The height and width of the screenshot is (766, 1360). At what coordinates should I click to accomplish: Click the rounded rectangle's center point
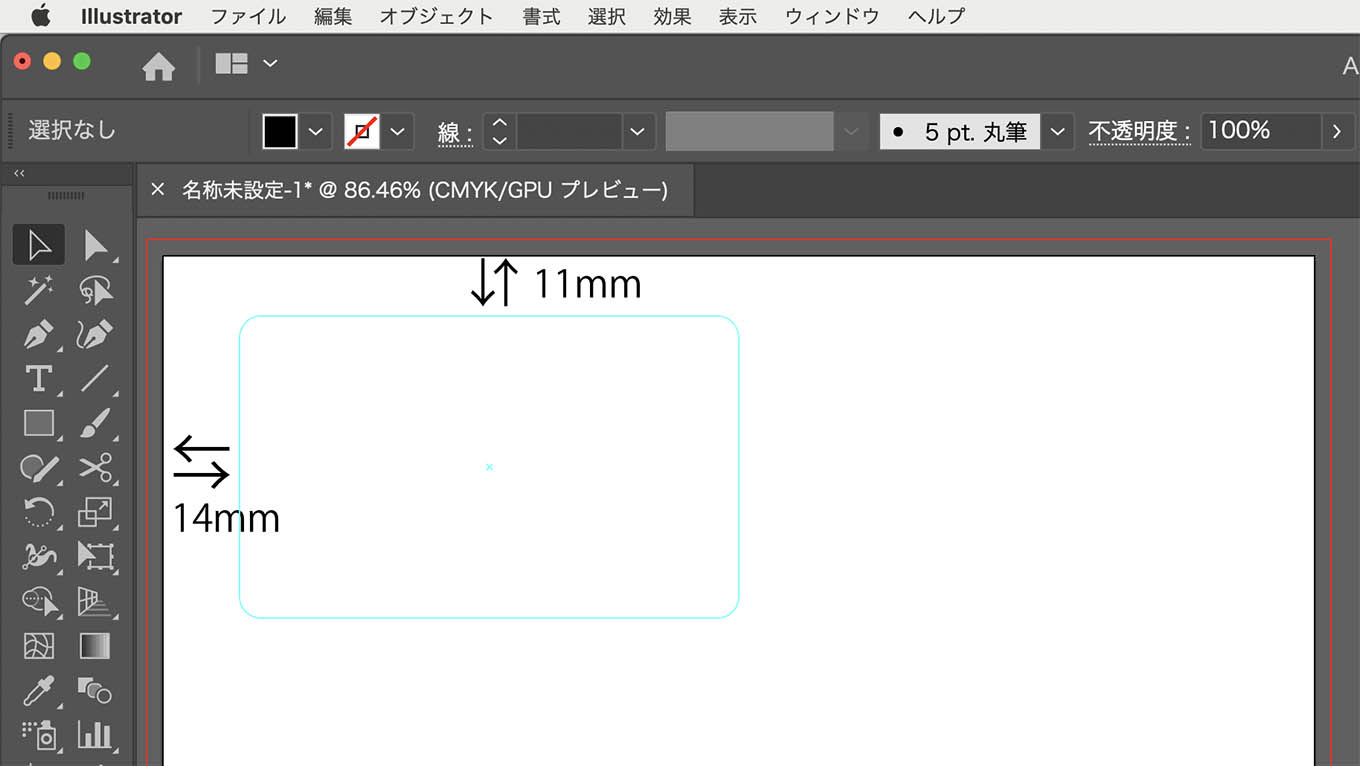489,467
